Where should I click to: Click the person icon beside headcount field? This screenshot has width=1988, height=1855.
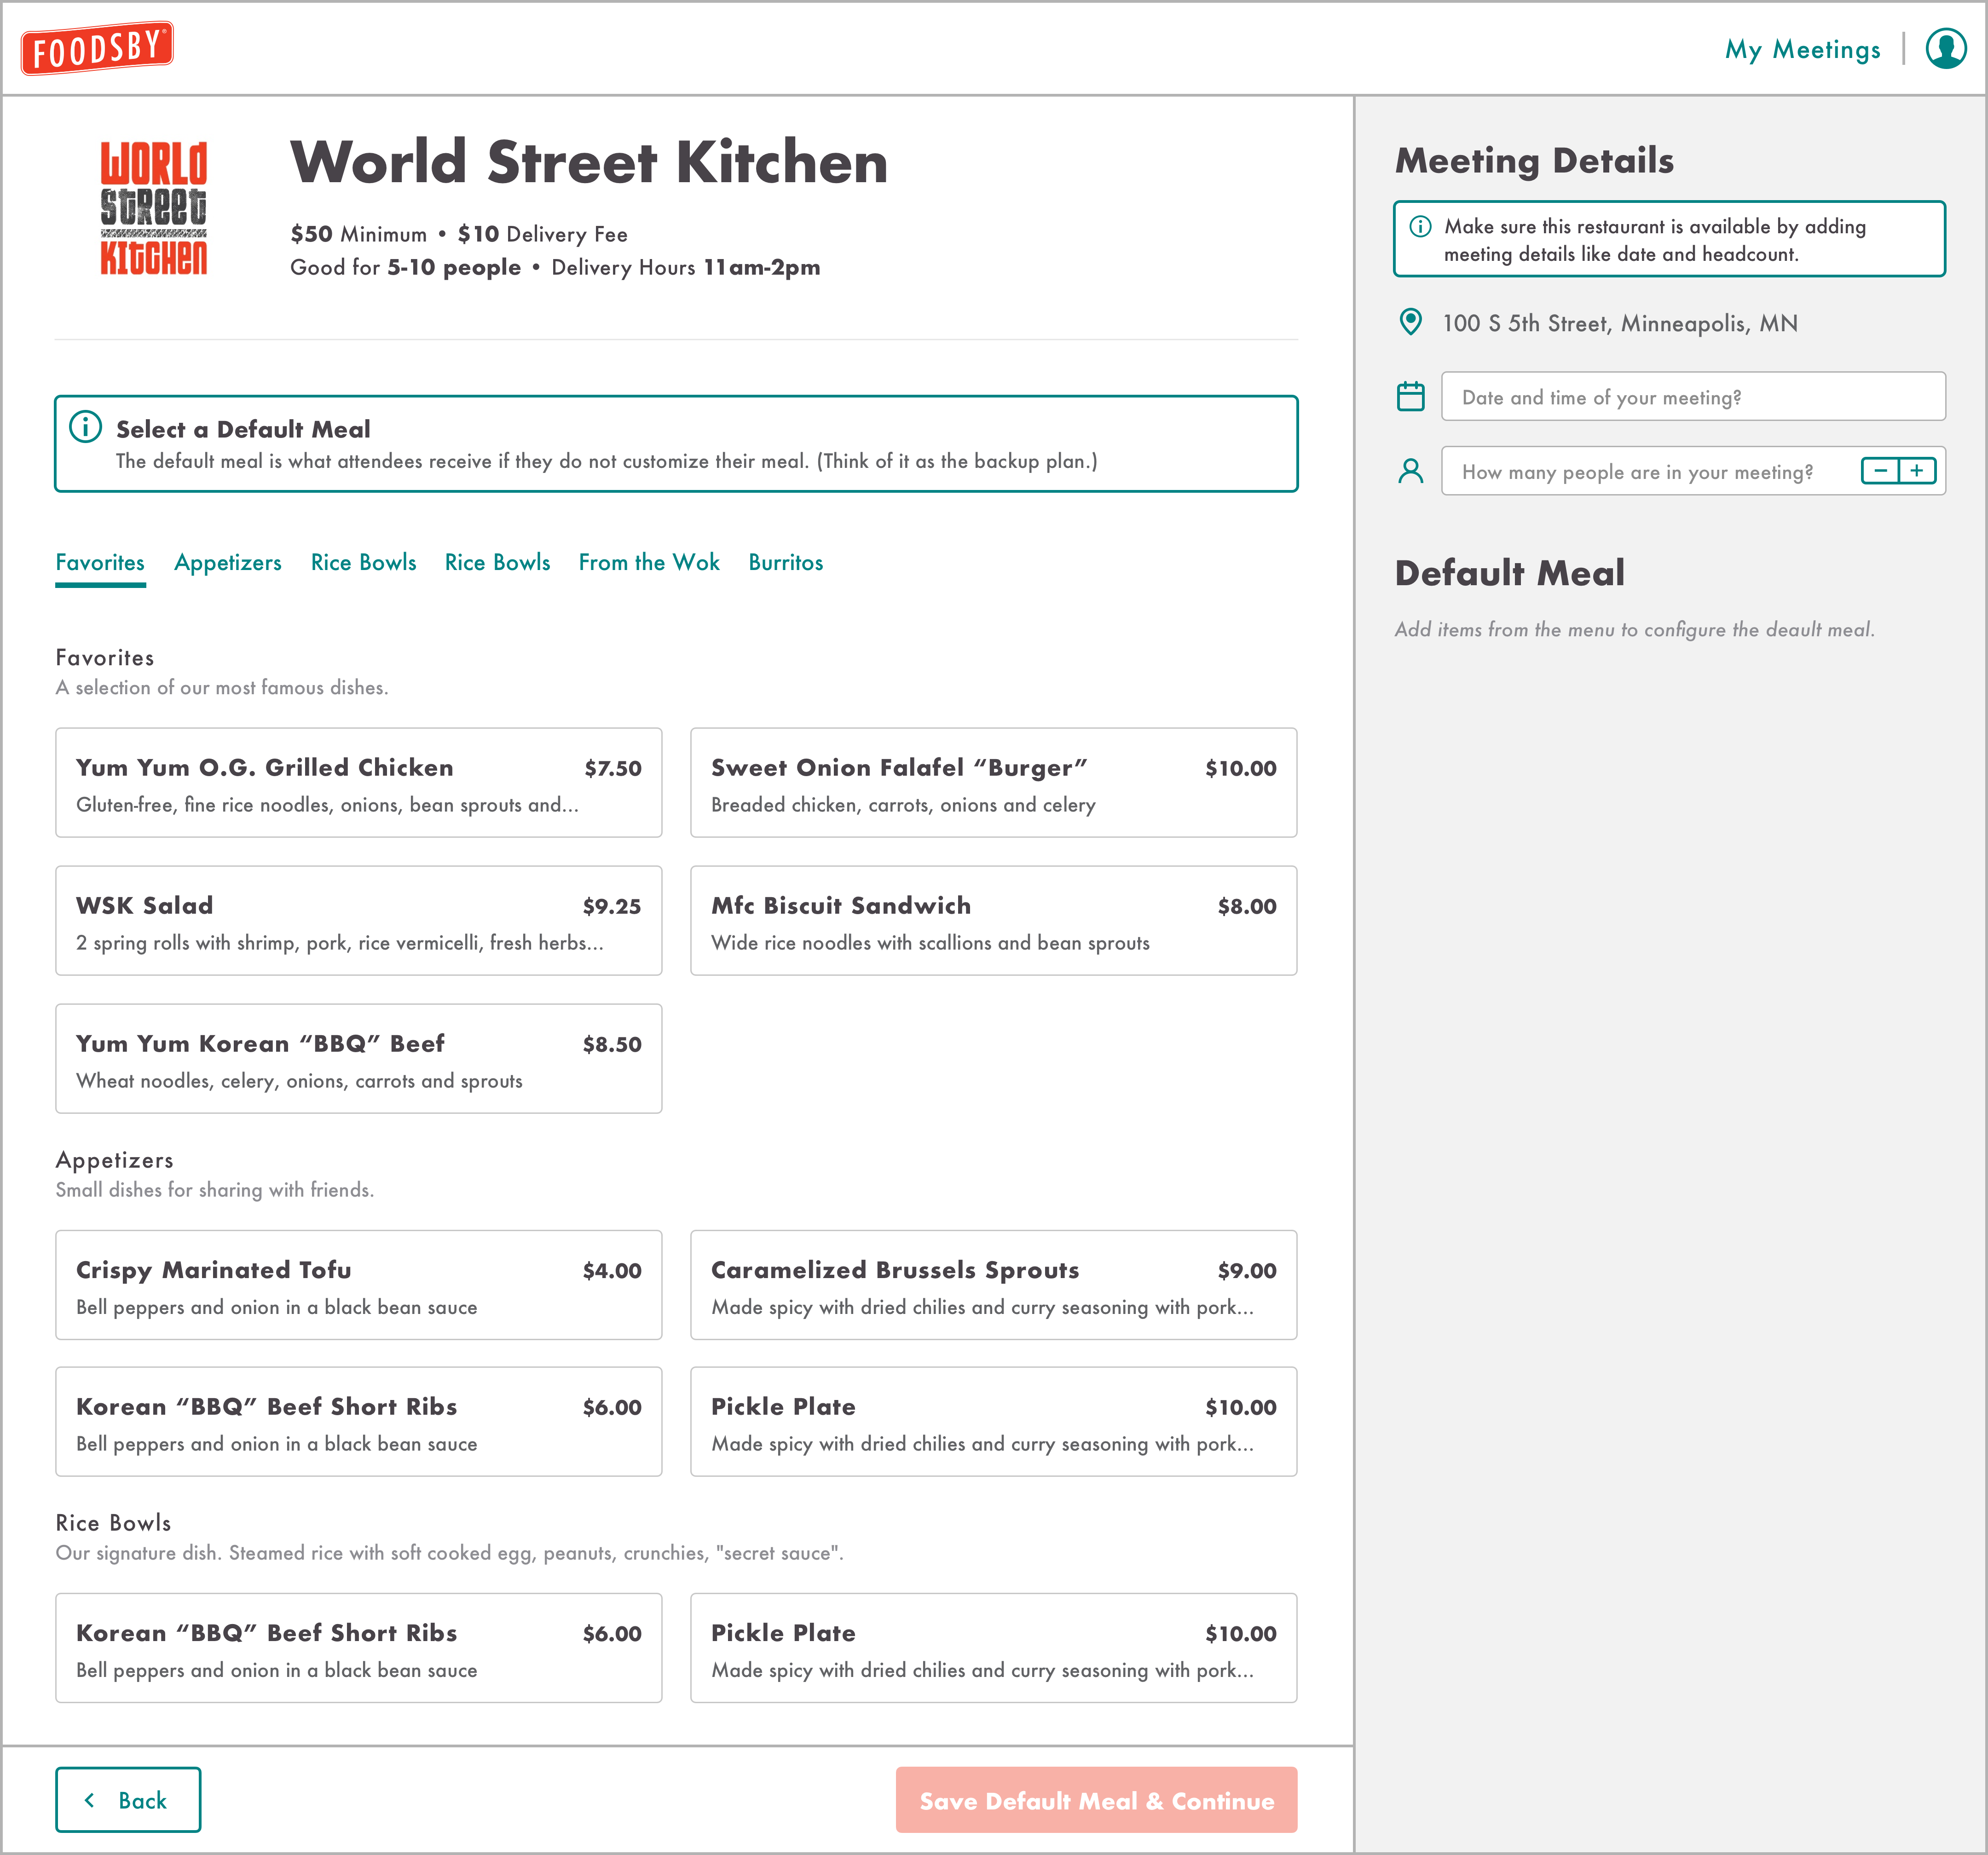click(x=1410, y=471)
